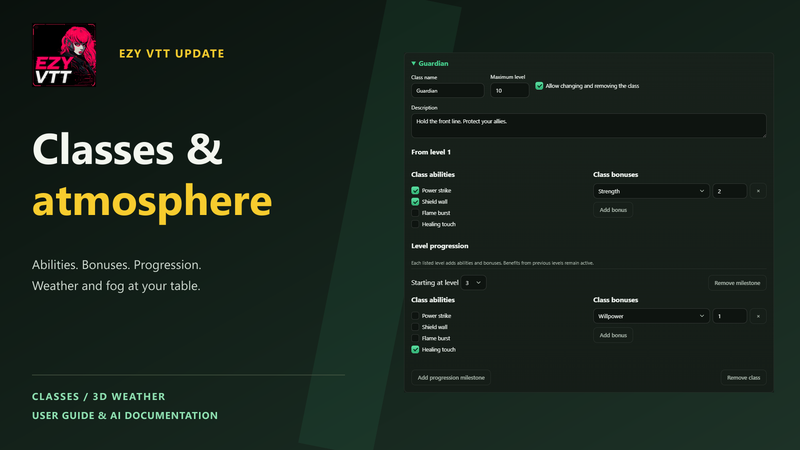Remove the Willpower bonus with its x icon
This screenshot has height=450, width=800.
pyautogui.click(x=758, y=316)
